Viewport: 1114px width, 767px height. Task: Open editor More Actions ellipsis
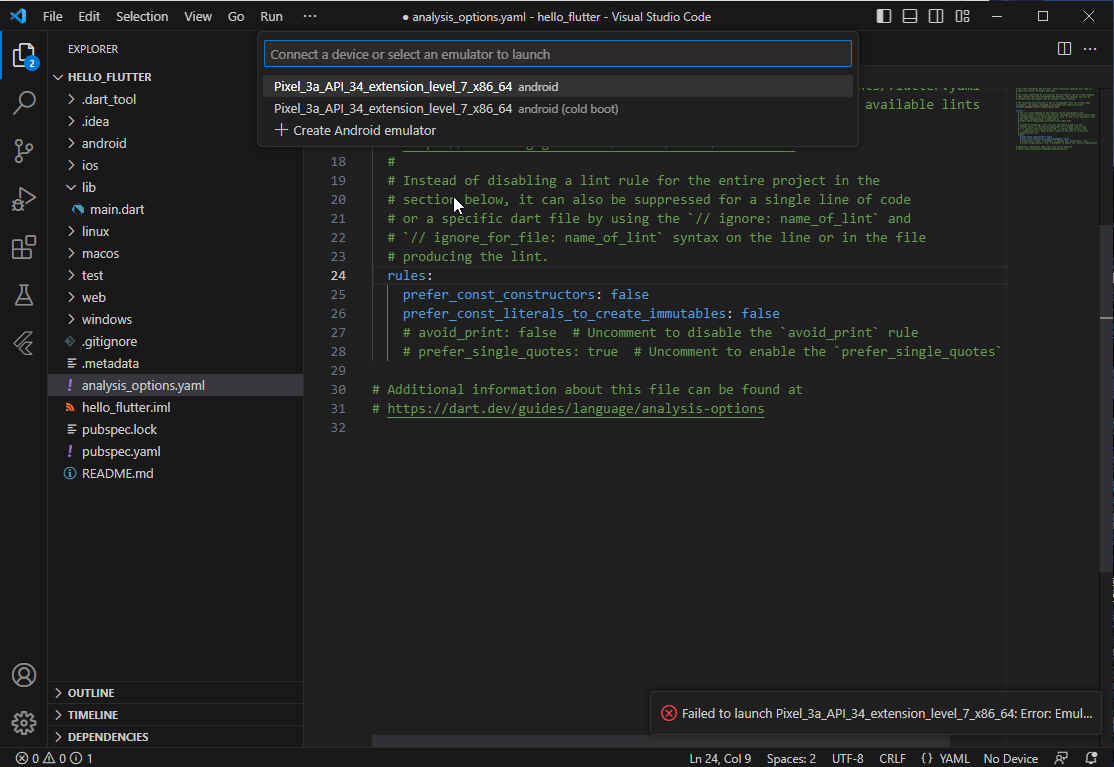pos(1090,48)
